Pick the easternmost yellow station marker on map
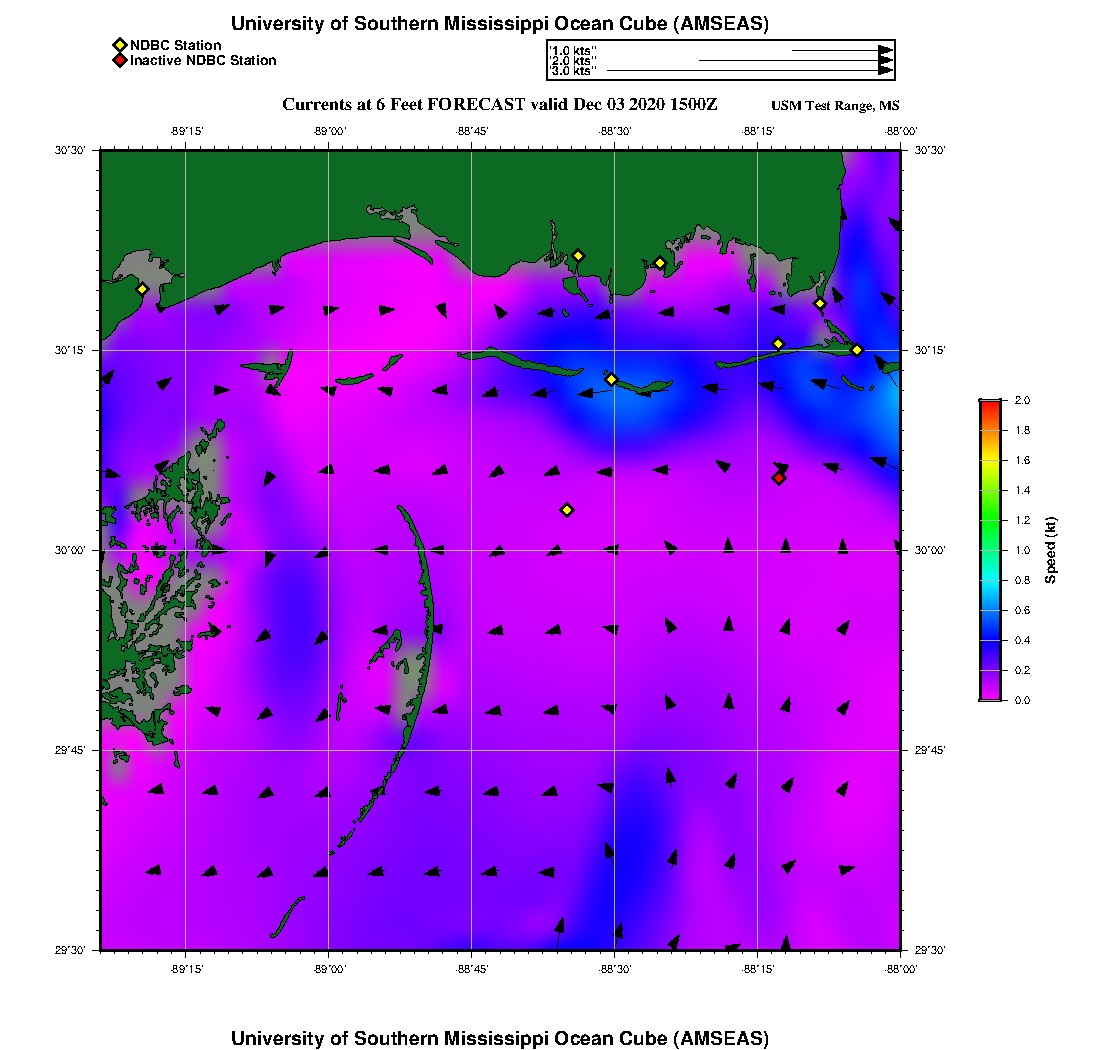 857,350
